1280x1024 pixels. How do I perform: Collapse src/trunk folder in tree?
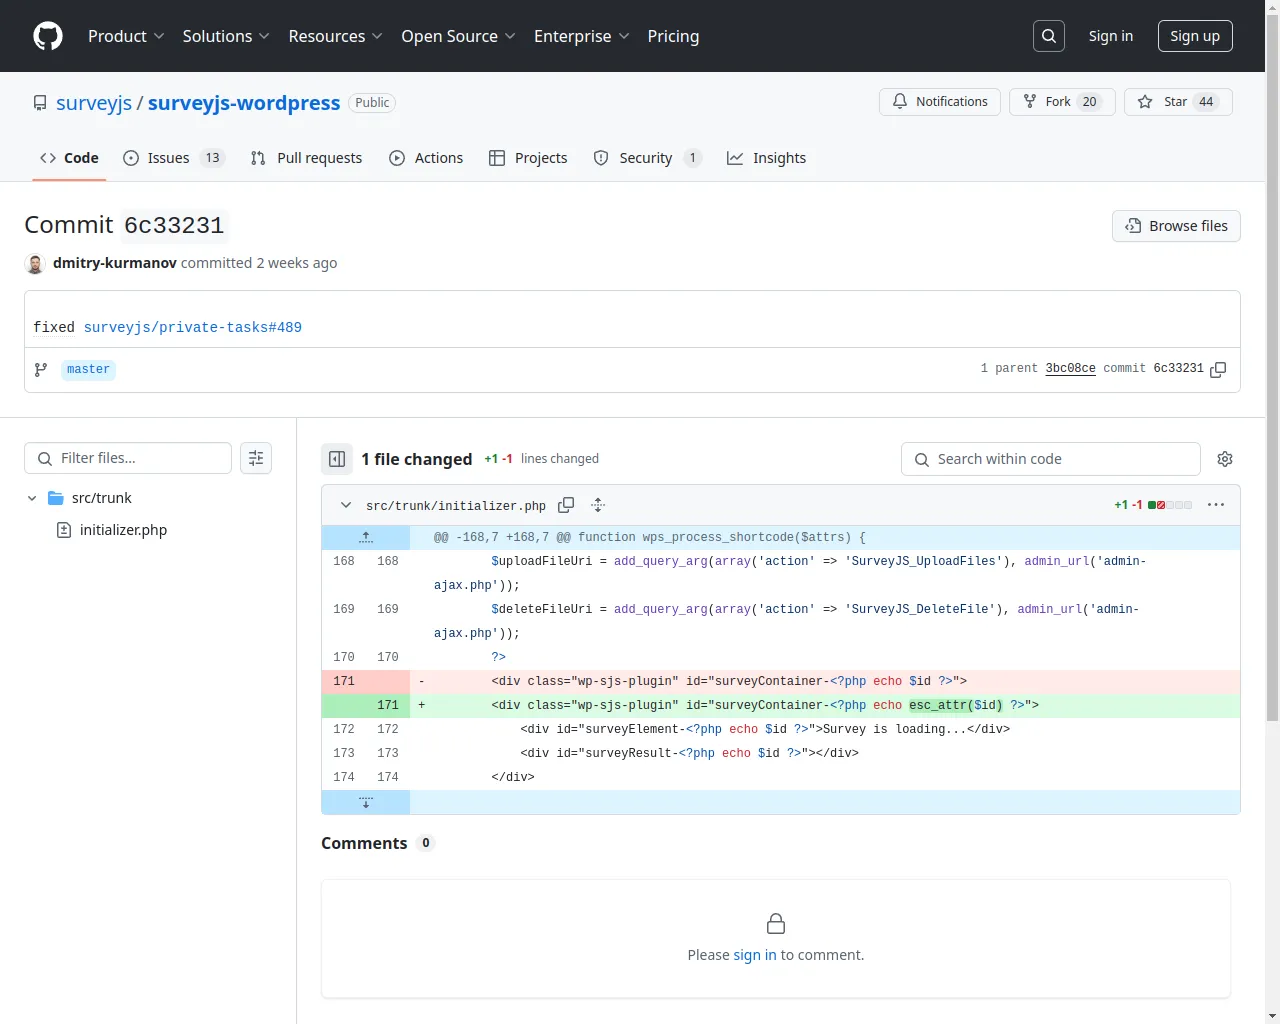click(32, 498)
